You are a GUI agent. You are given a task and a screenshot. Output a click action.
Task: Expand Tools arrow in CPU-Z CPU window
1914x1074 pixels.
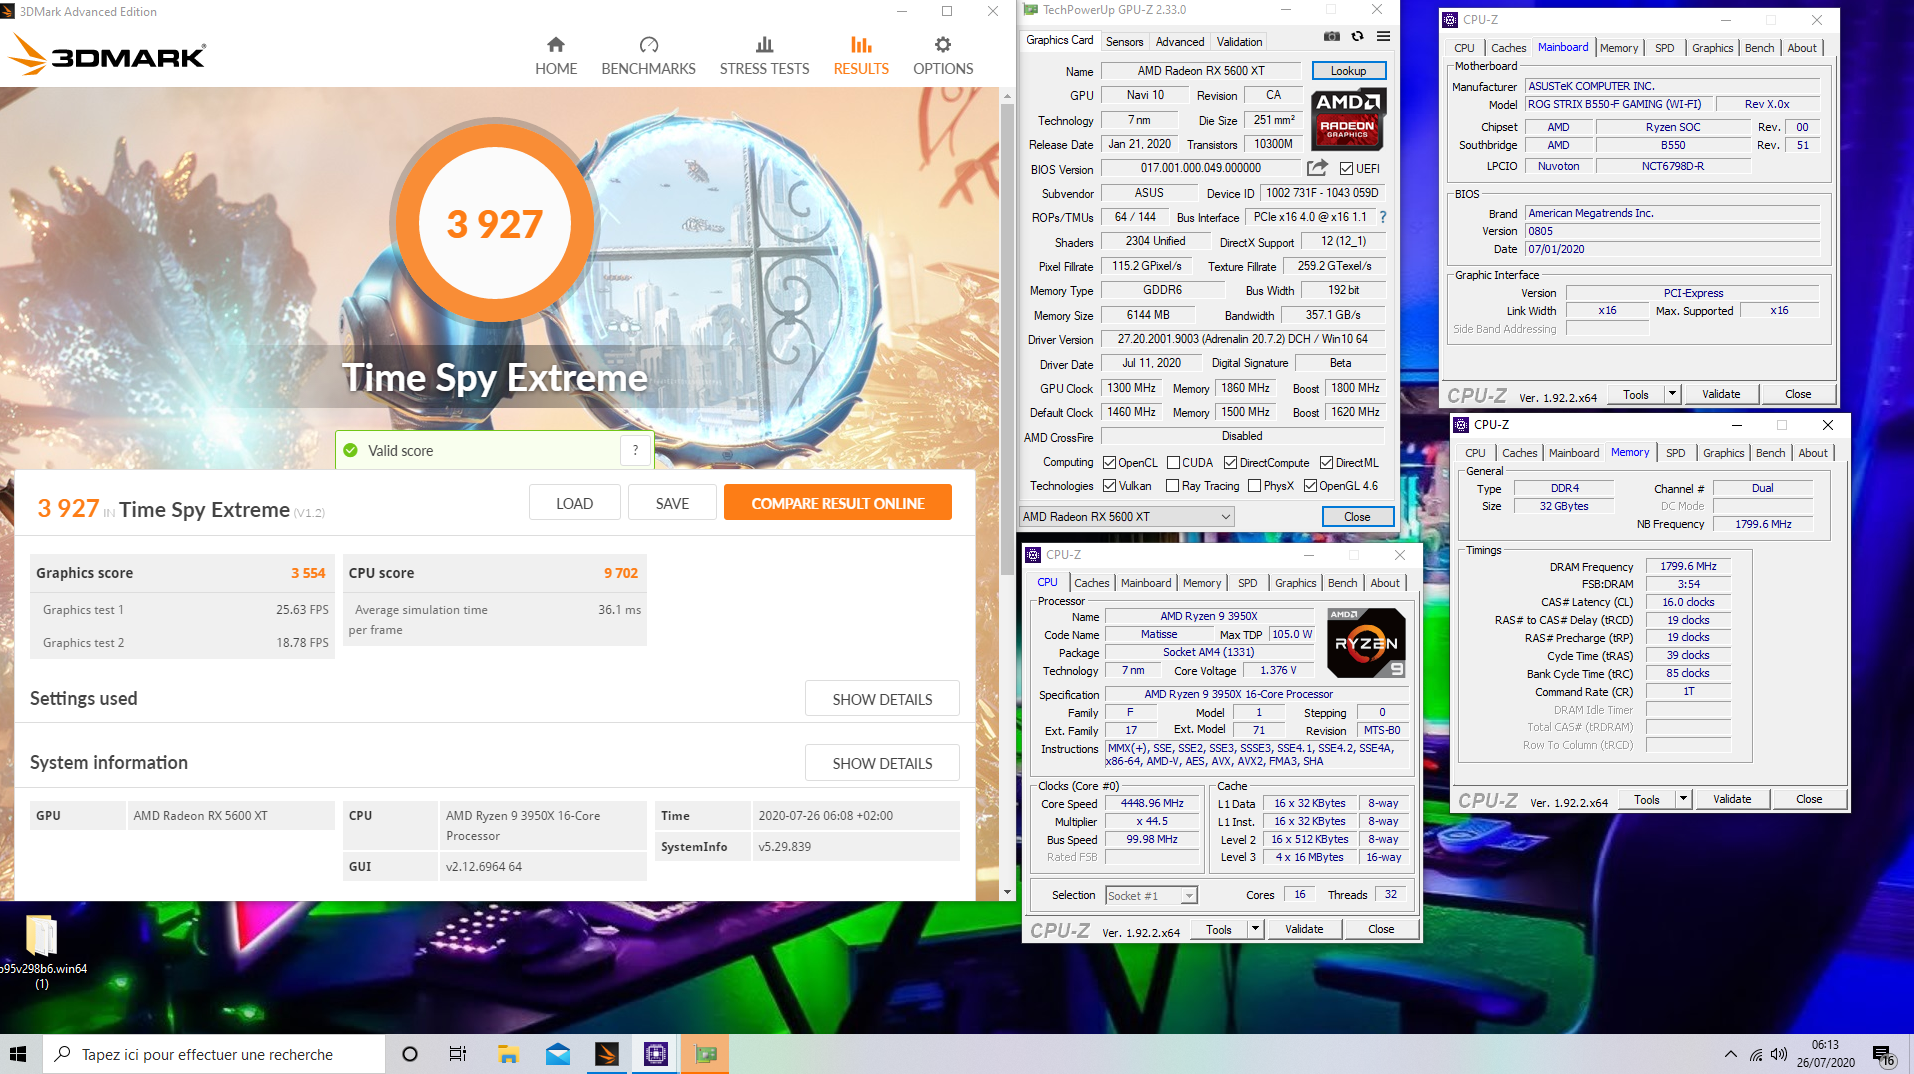click(1255, 929)
